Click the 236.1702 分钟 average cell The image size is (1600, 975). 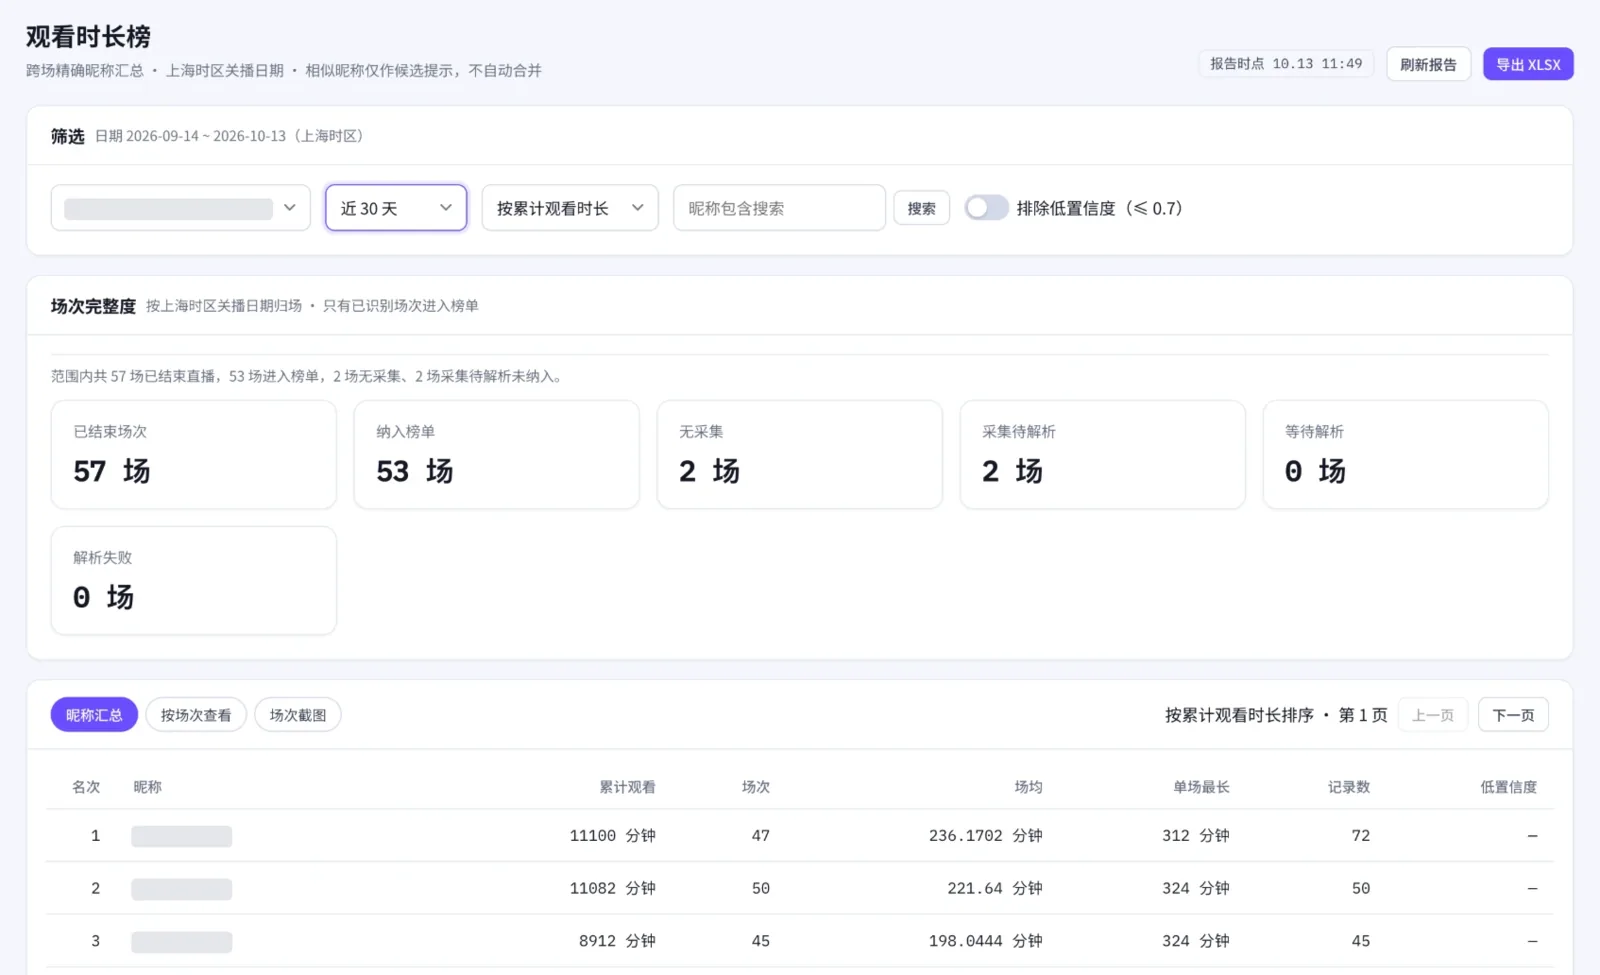pos(985,836)
